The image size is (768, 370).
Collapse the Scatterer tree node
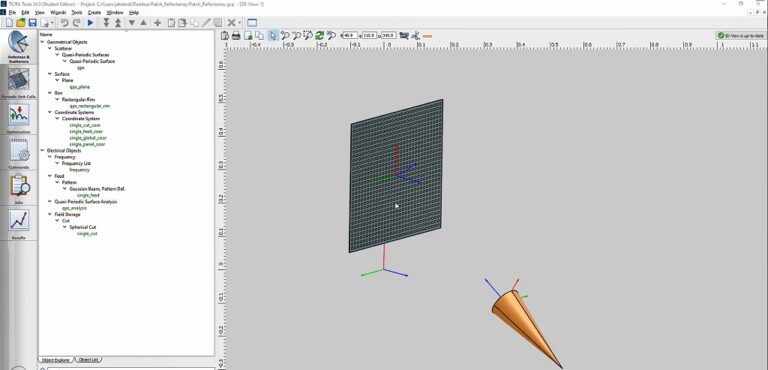(x=49, y=49)
